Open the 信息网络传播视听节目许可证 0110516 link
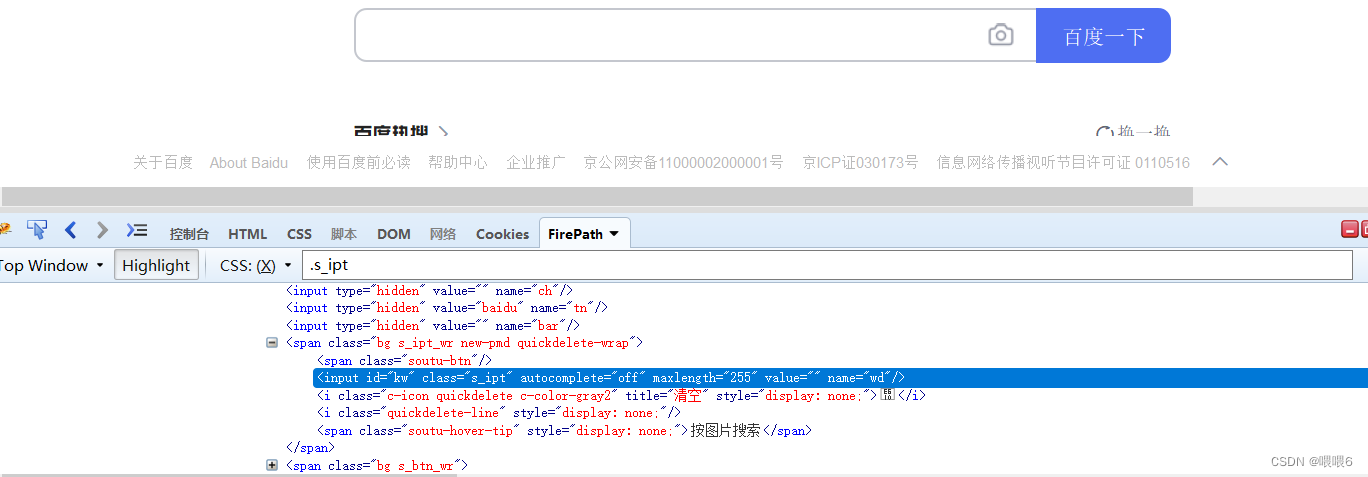 coord(1063,162)
